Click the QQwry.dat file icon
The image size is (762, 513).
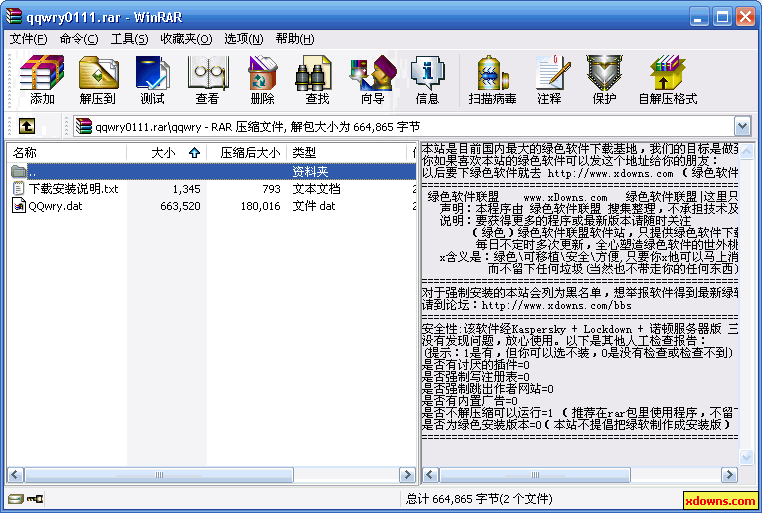[x=18, y=206]
